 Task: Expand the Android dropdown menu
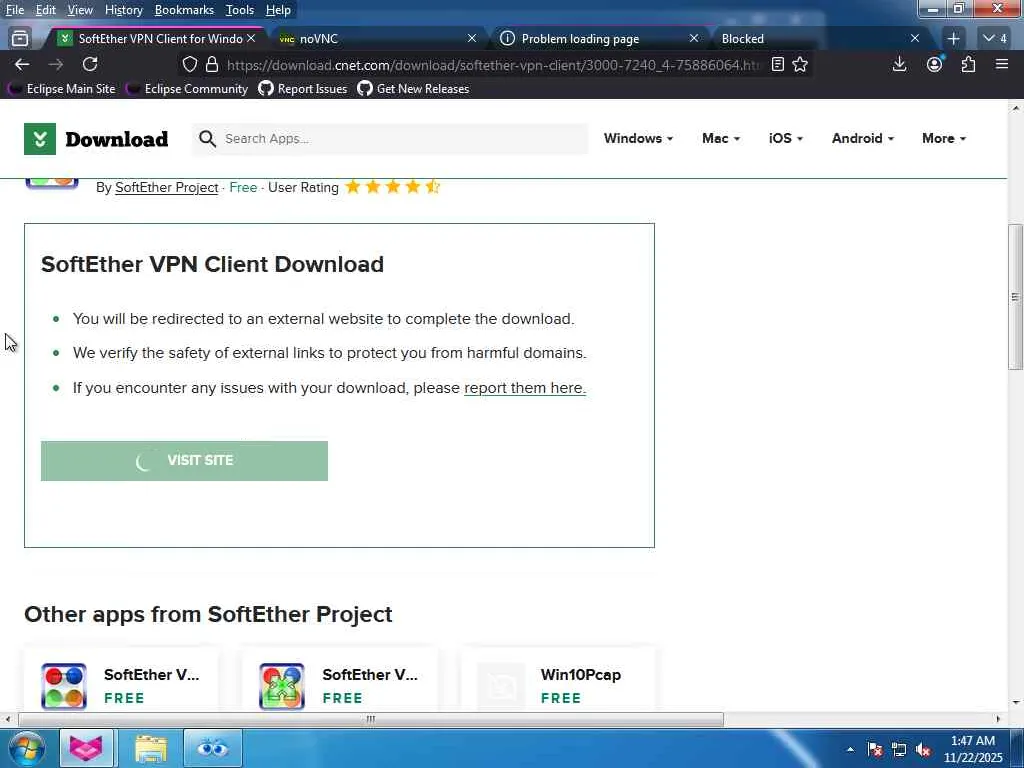point(863,138)
